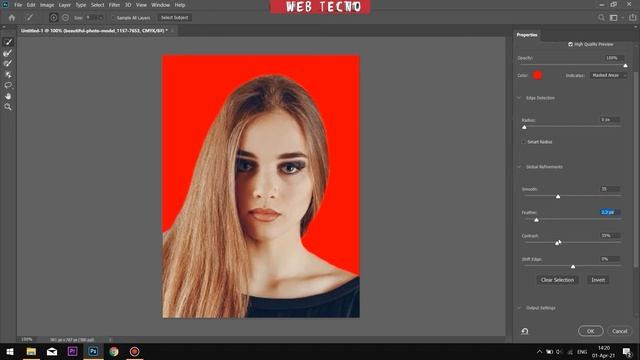Click Photoshop icon on taskbar
Viewport: 640px width, 360px height.
point(93,351)
